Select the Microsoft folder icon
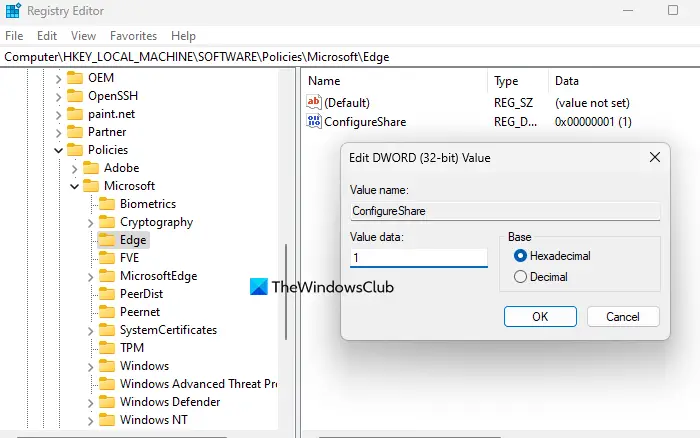The width and height of the screenshot is (700, 438). click(x=91, y=185)
